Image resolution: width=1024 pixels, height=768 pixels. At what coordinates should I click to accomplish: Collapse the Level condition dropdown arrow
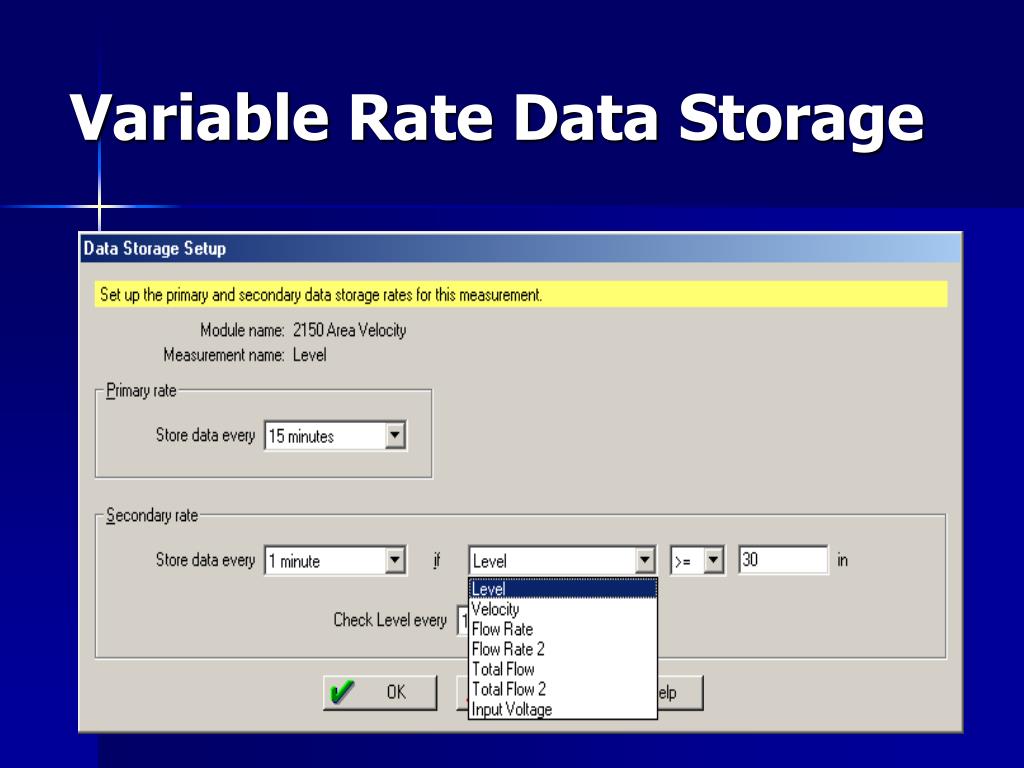[645, 560]
